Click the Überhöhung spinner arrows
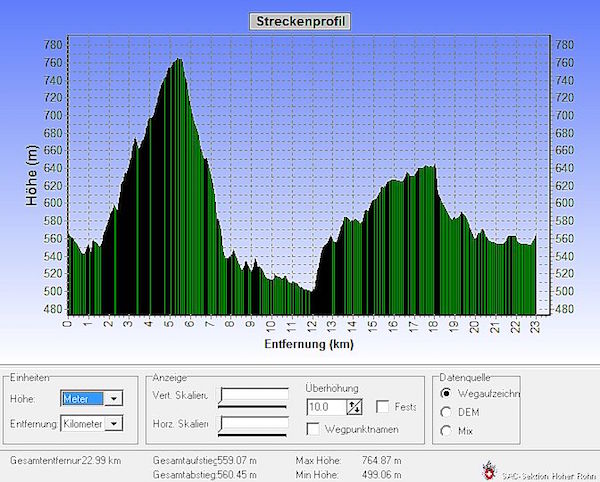Viewport: 600px width, 482px height. 354,407
